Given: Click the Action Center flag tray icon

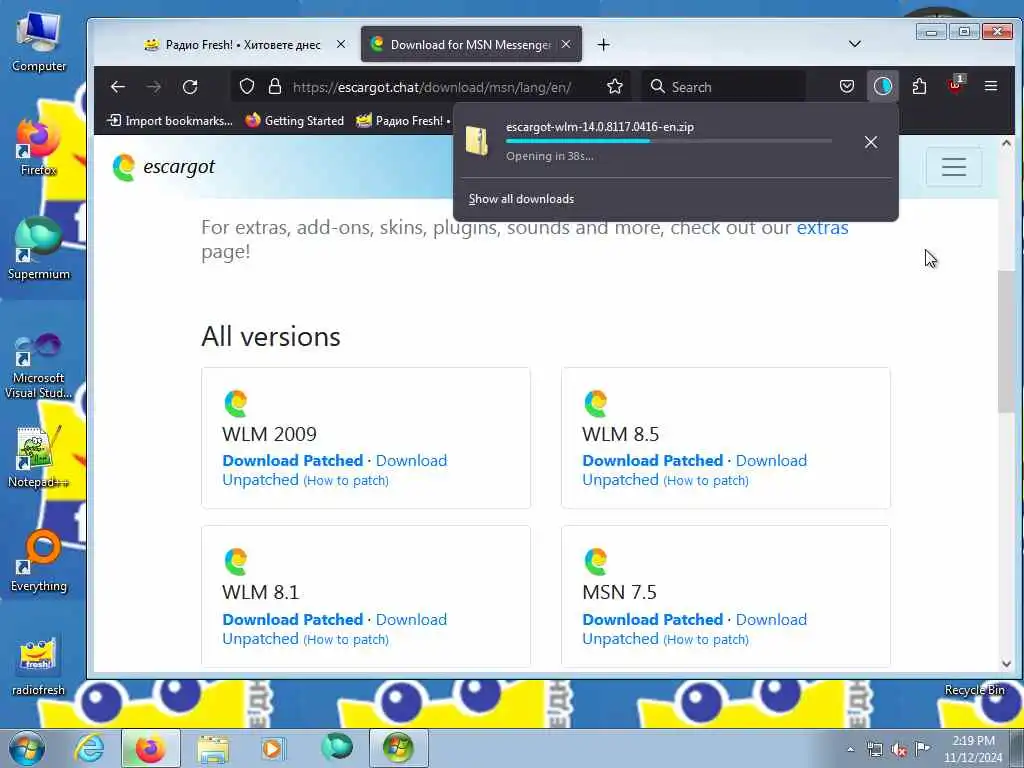Looking at the screenshot, I should [923, 748].
